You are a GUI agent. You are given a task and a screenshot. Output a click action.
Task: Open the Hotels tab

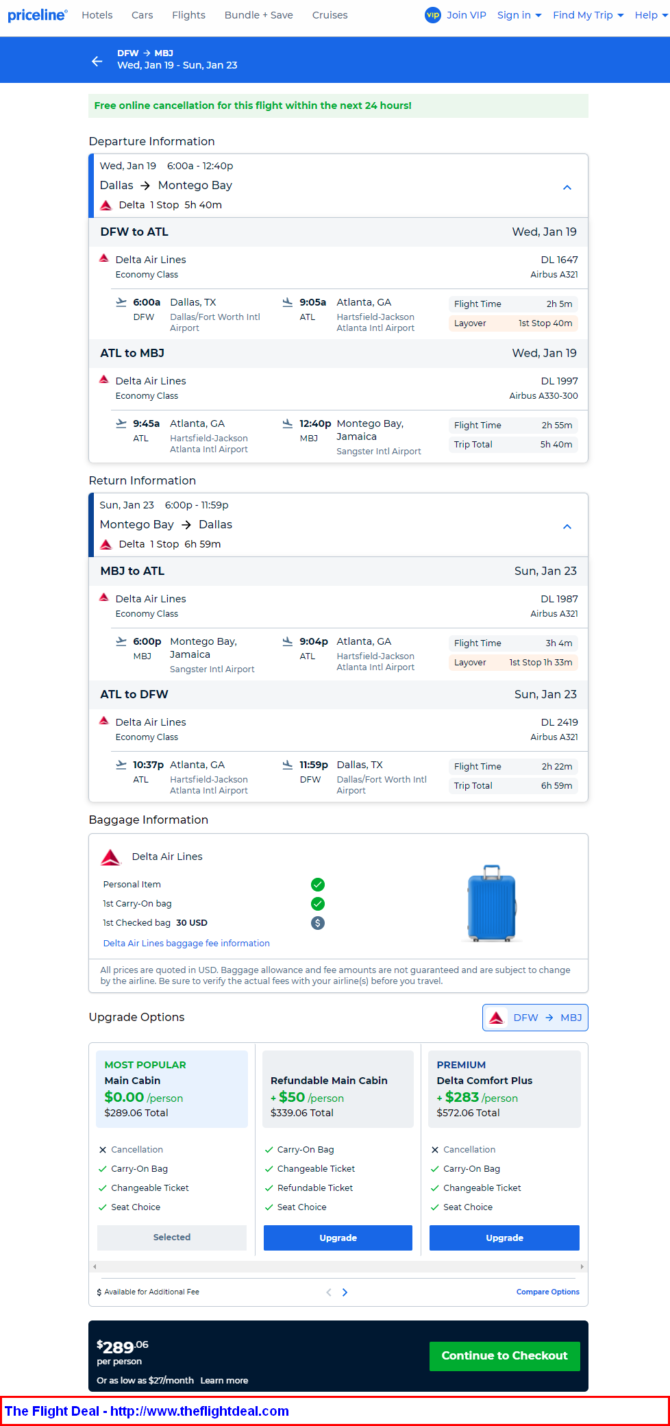point(97,15)
